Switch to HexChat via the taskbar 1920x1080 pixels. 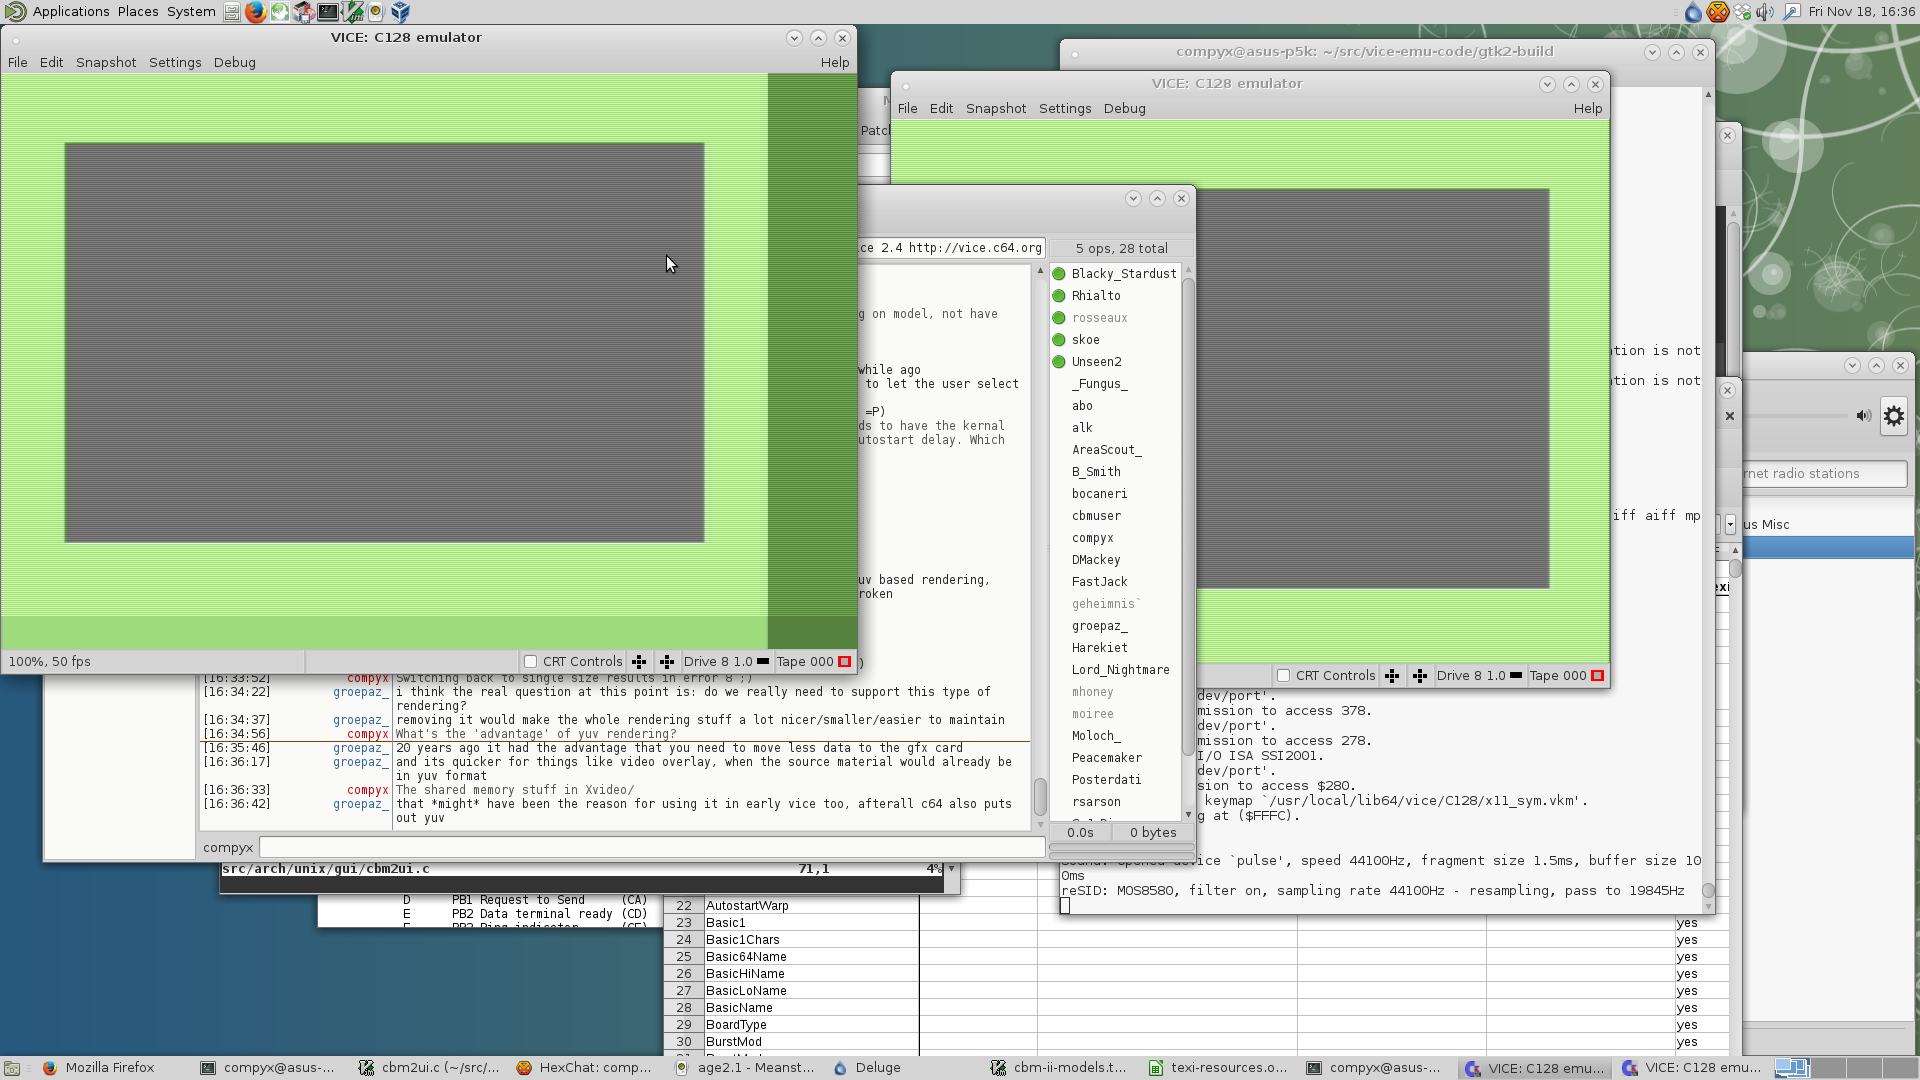584,1068
